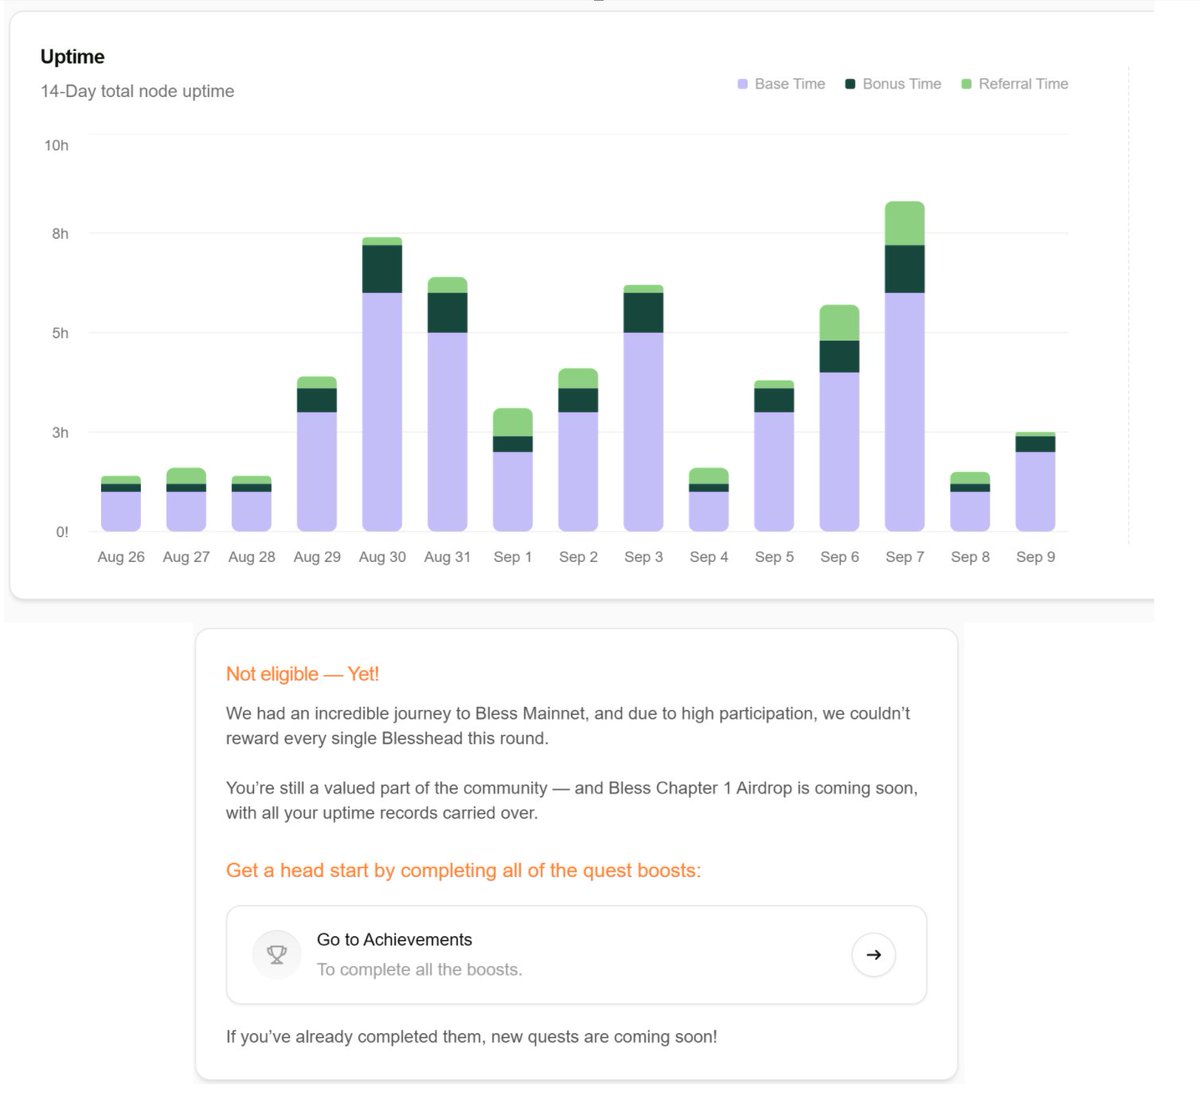1200x1096 pixels.
Task: Click the Uptime heading
Action: (72, 57)
